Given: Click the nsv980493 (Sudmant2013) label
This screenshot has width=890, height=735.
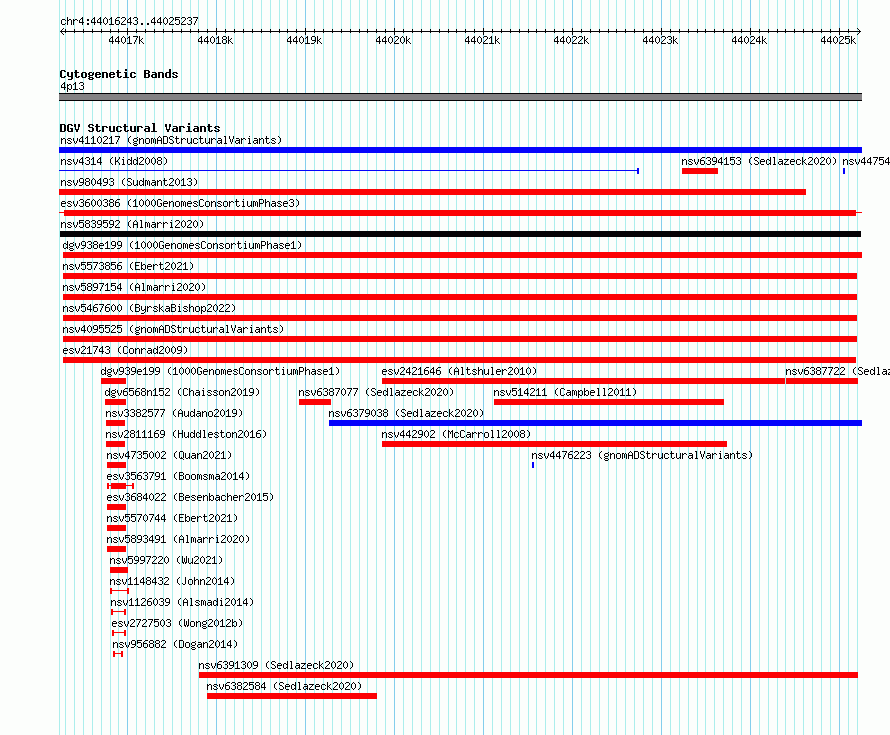Looking at the screenshot, I should (129, 182).
